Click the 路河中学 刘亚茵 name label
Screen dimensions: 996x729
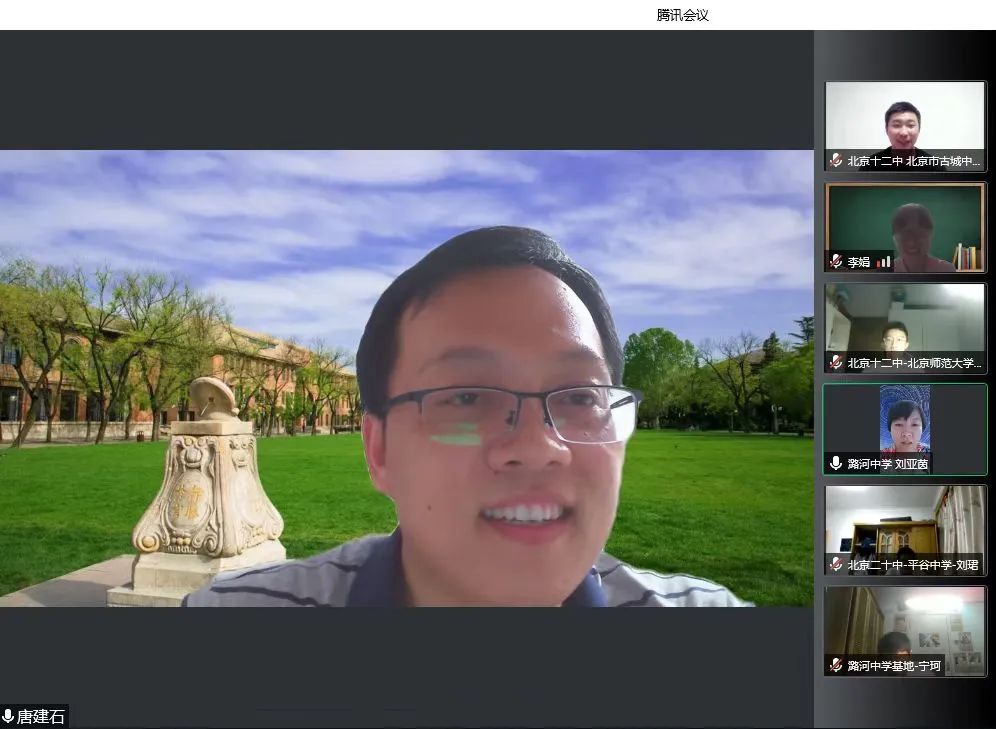[887, 464]
